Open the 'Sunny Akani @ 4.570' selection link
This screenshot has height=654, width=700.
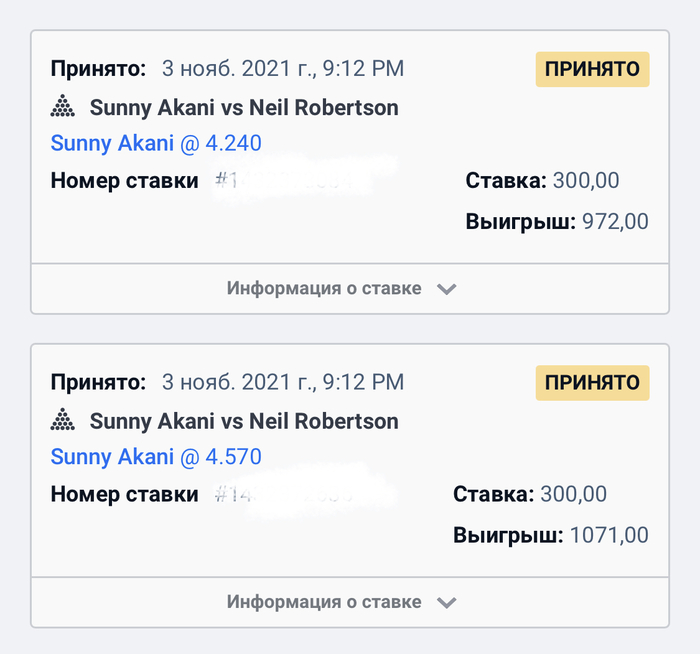coord(156,458)
